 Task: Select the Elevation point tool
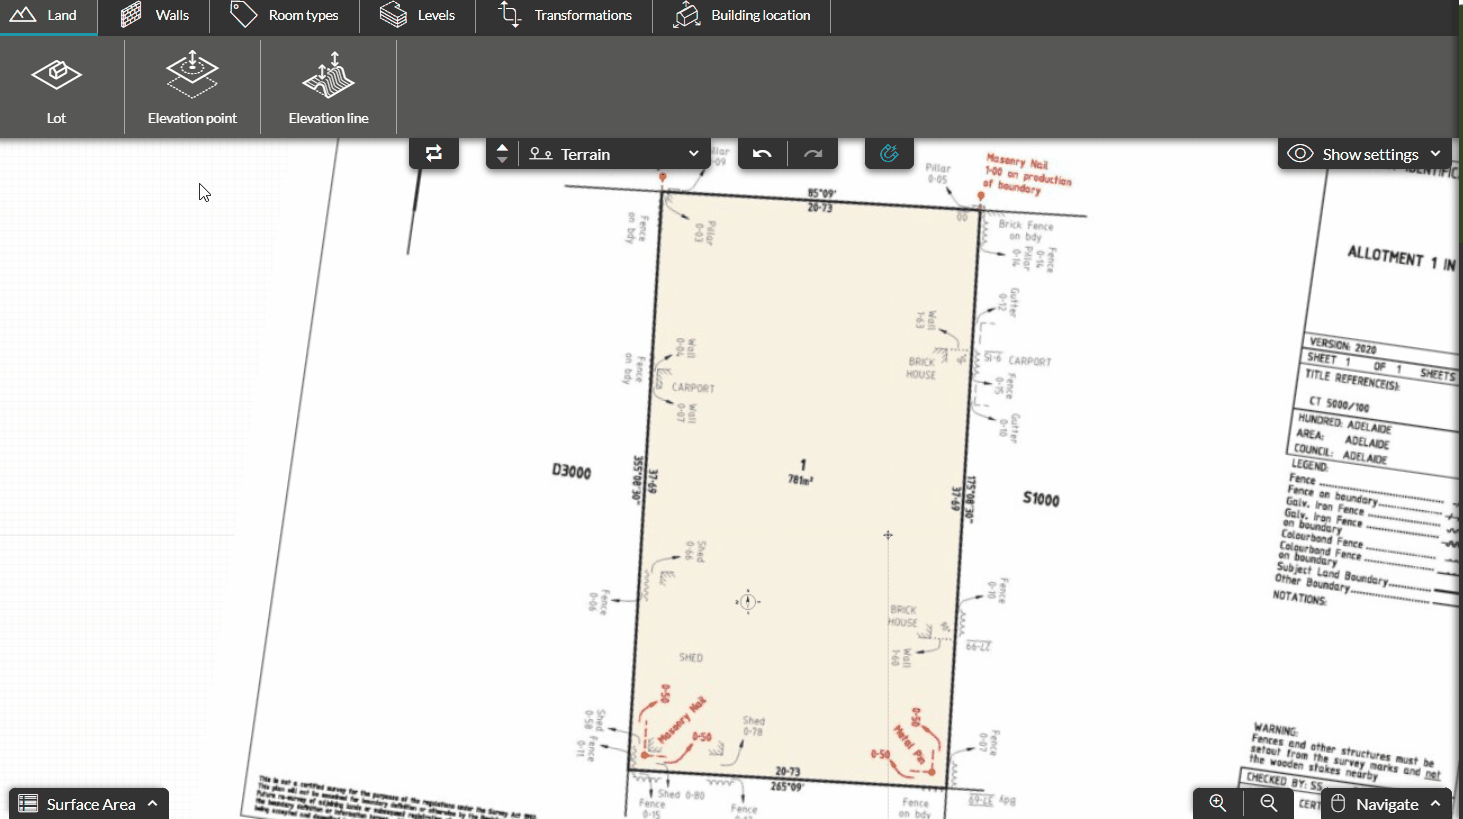tap(192, 88)
